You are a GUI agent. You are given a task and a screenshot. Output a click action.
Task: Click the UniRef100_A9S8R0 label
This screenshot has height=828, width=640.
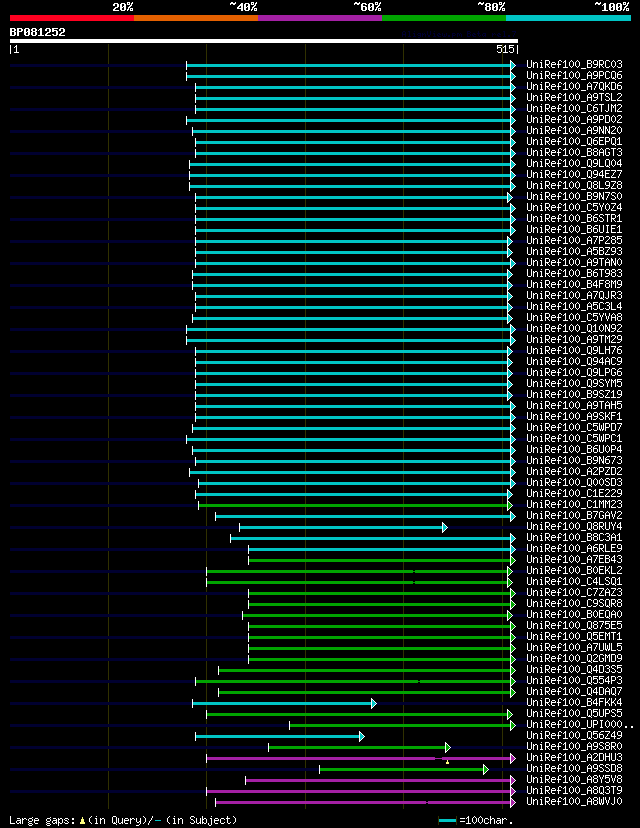[x=574, y=746]
